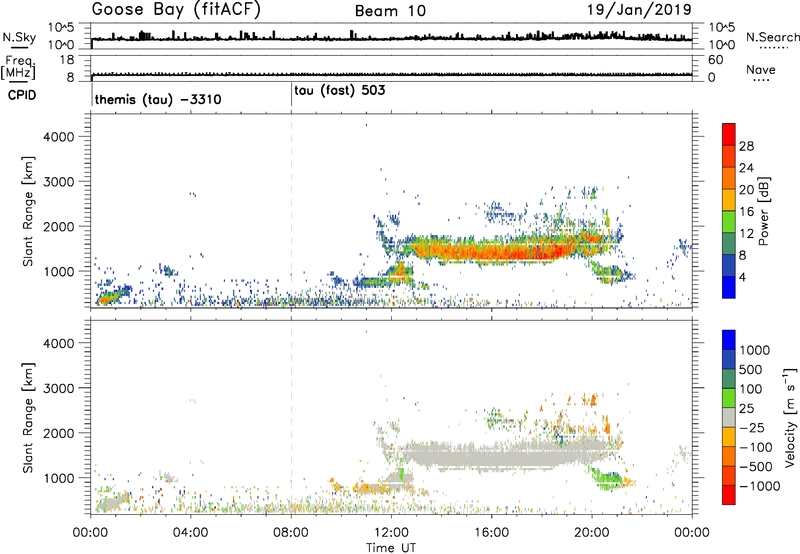
Task: Click the "Nave" legend label
Action: point(761,70)
